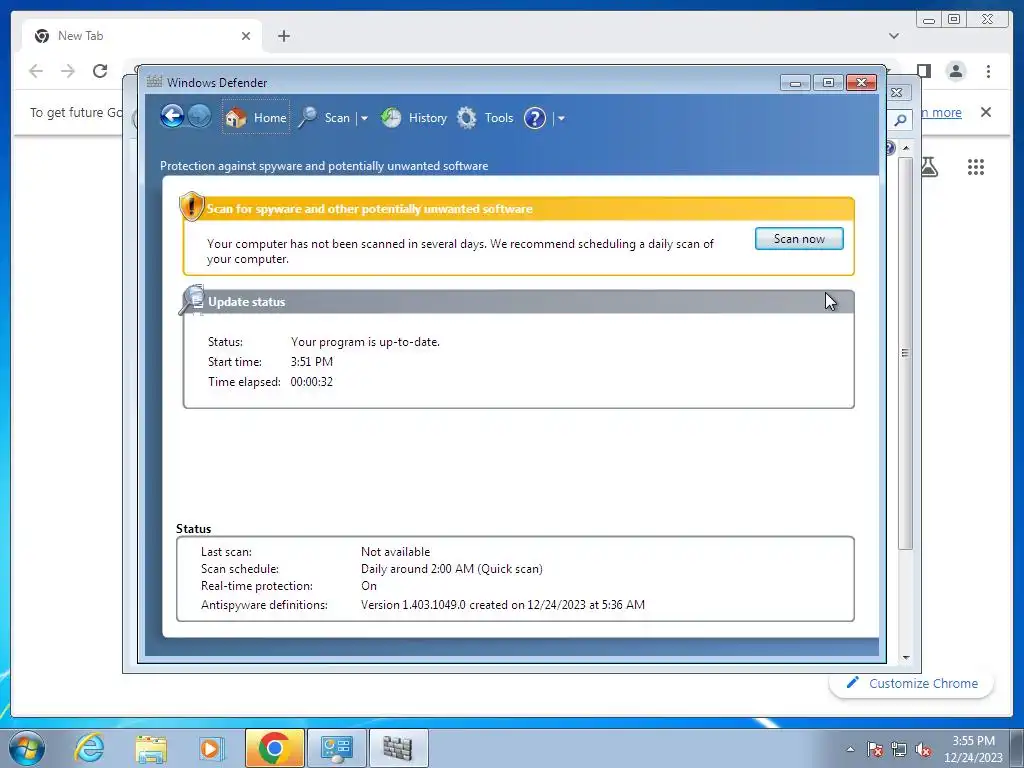The height and width of the screenshot is (768, 1024).
Task: Click the yellow warning shield icon
Action: [191, 206]
